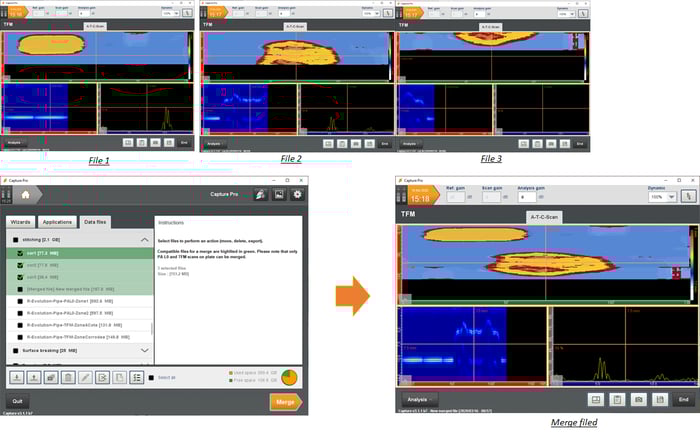Collapse the stitching folder chevron
The image size is (700, 434).
point(145,240)
